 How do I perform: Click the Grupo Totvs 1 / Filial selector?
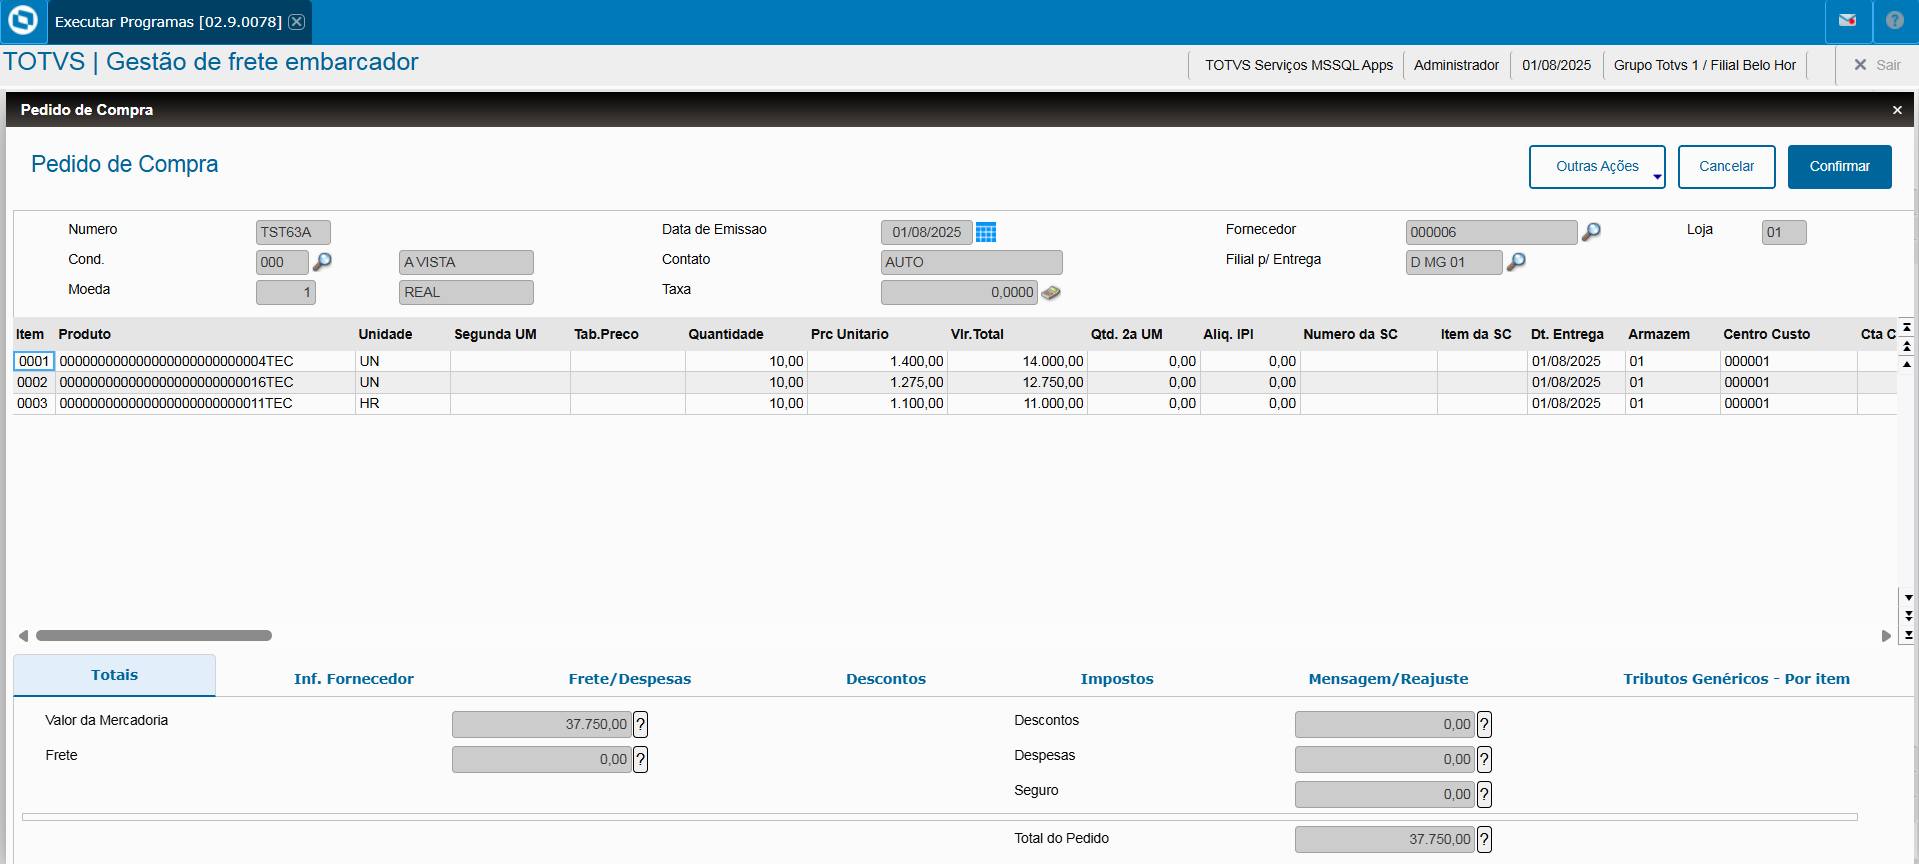[1705, 65]
